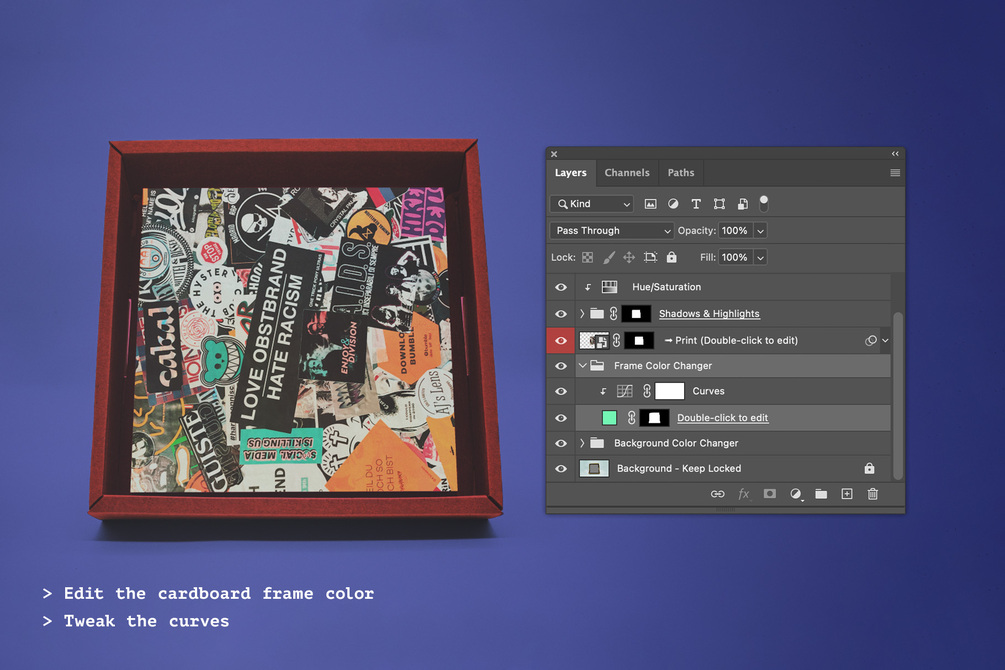1005x670 pixels.
Task: Collapse Frame Color Changer group
Action: (583, 365)
